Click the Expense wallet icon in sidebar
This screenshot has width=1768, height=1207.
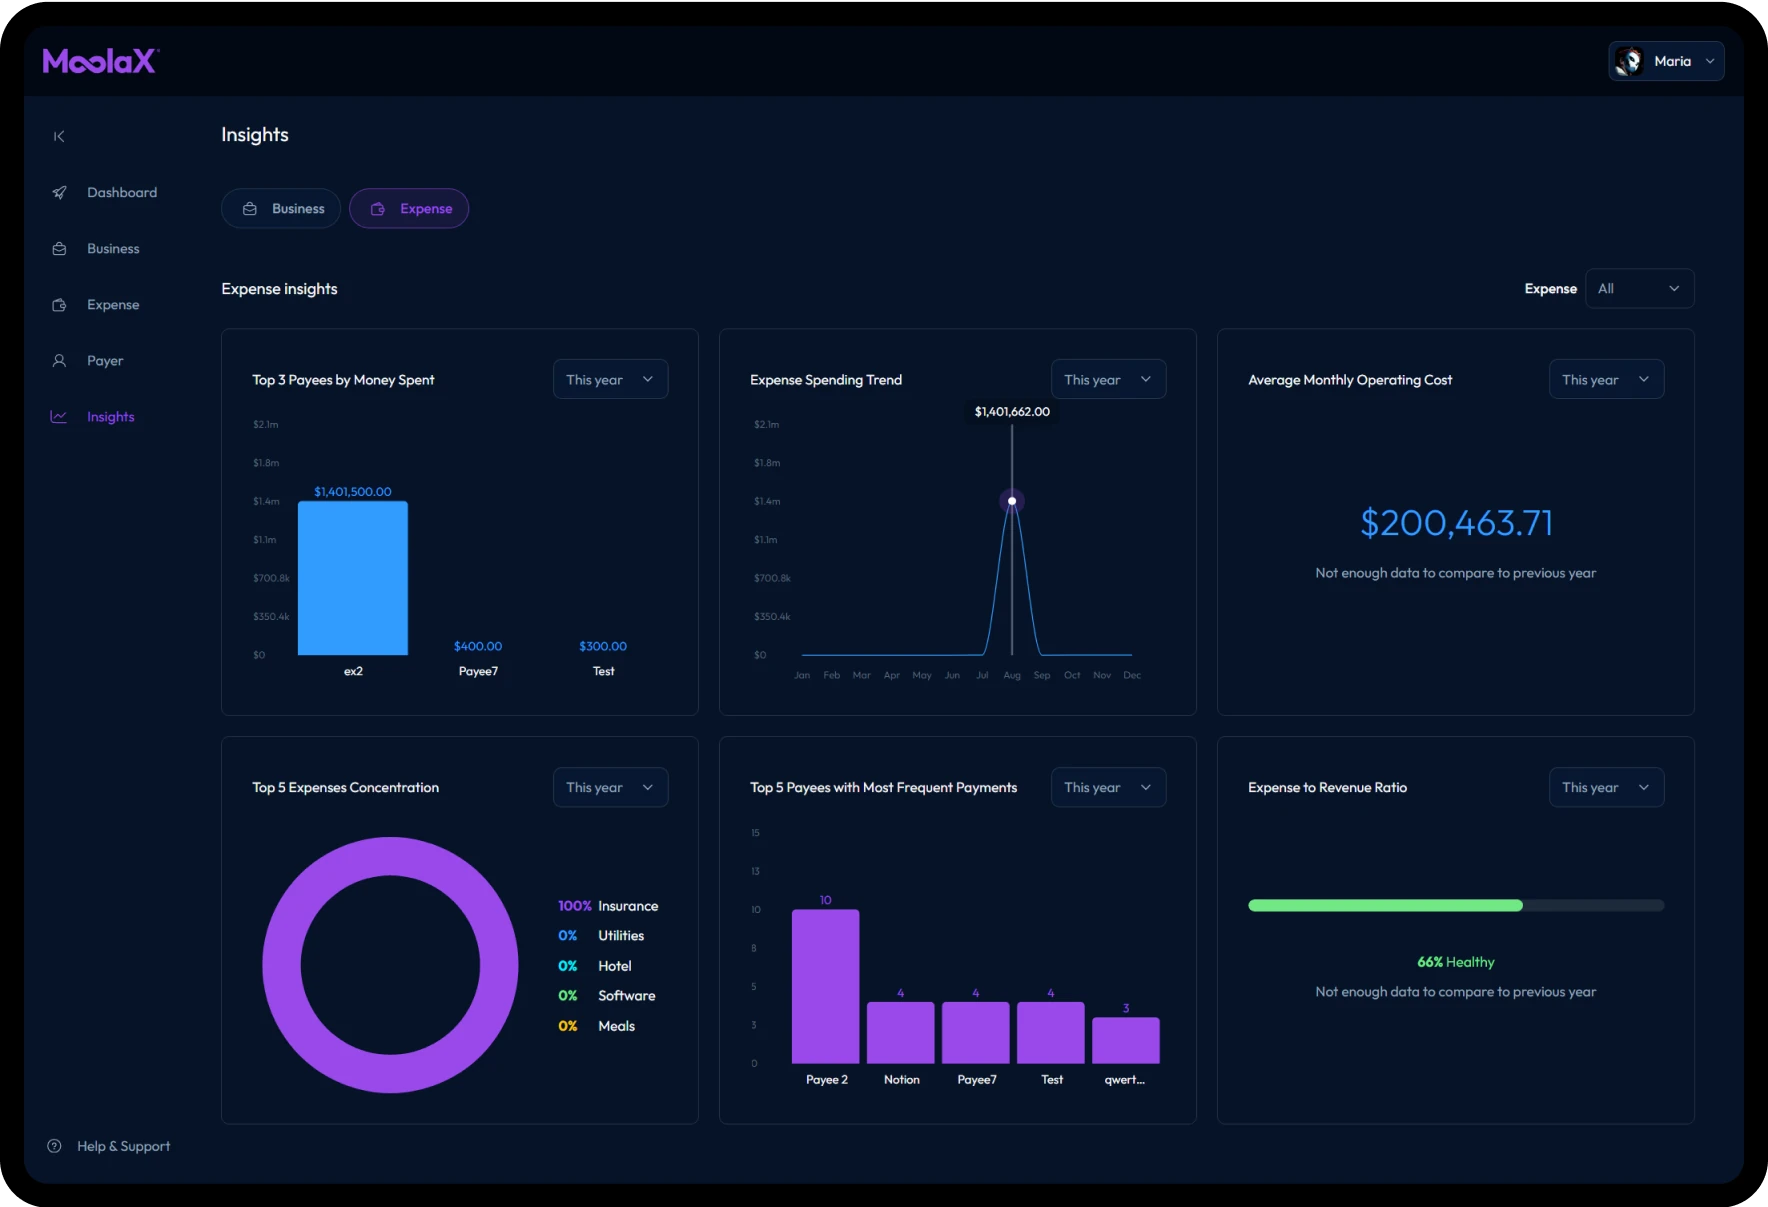click(60, 305)
